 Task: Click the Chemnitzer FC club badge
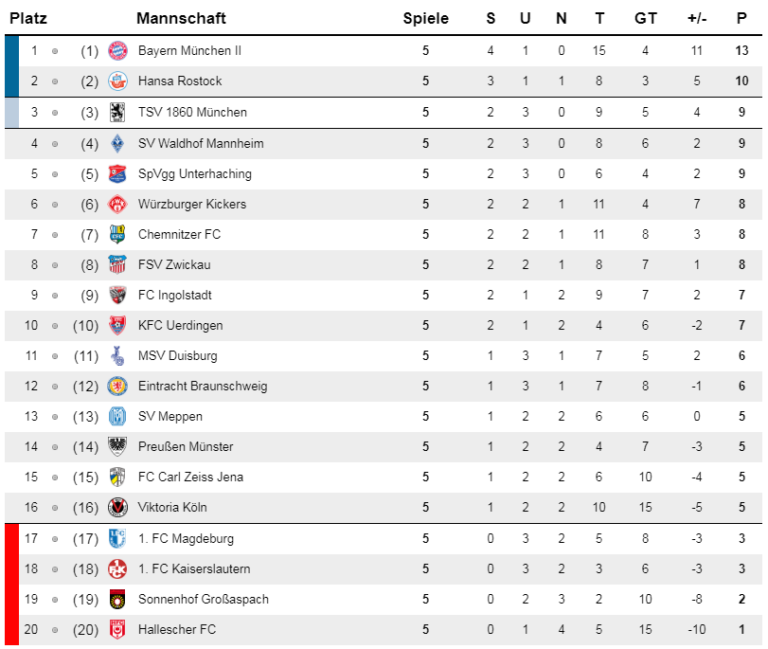(x=118, y=235)
